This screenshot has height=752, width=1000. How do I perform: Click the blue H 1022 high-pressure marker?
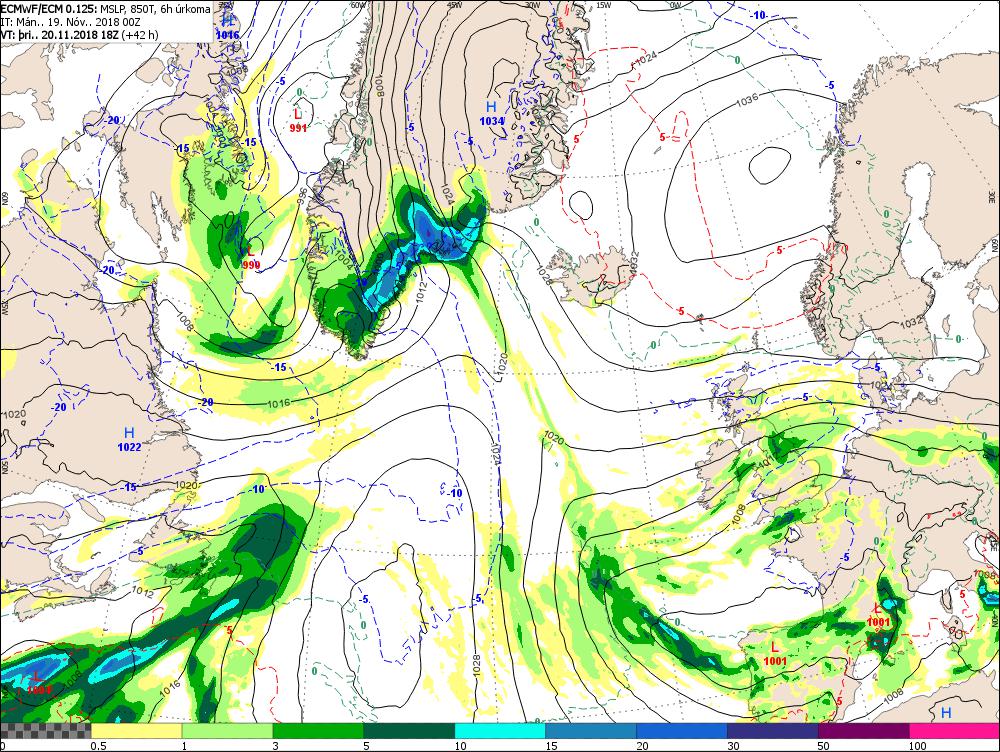129,440
